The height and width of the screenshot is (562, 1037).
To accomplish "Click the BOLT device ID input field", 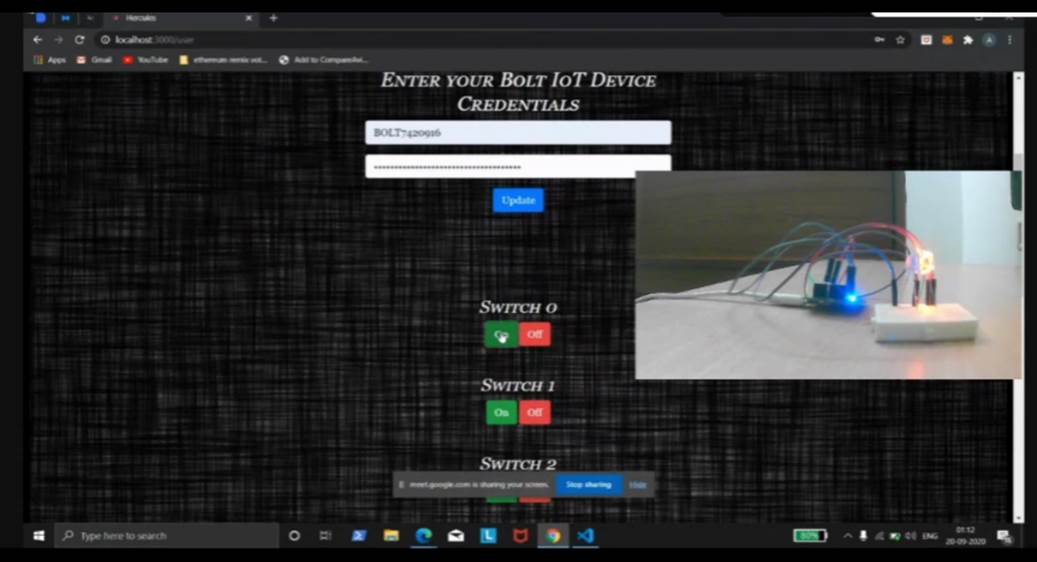I will point(518,132).
